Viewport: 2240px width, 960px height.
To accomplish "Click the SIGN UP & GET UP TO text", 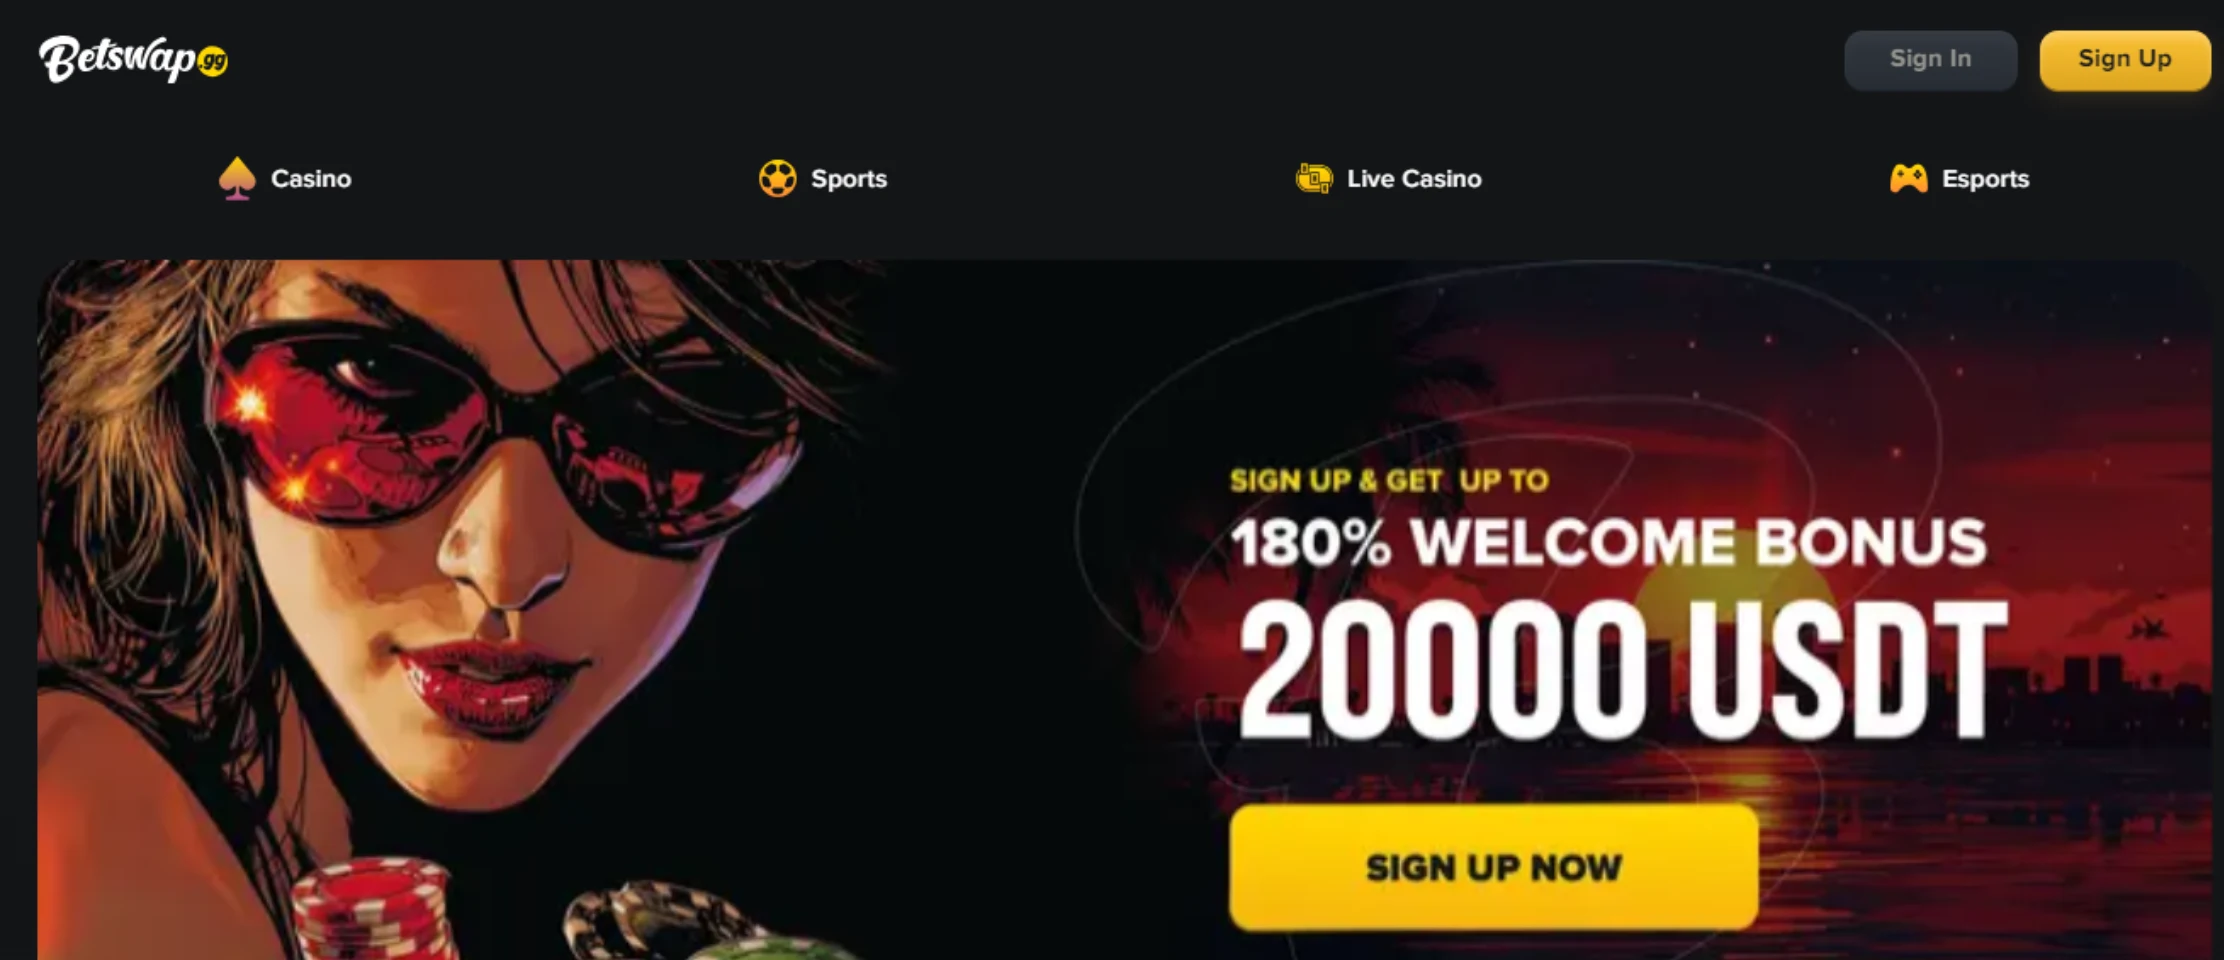I will click(1389, 481).
